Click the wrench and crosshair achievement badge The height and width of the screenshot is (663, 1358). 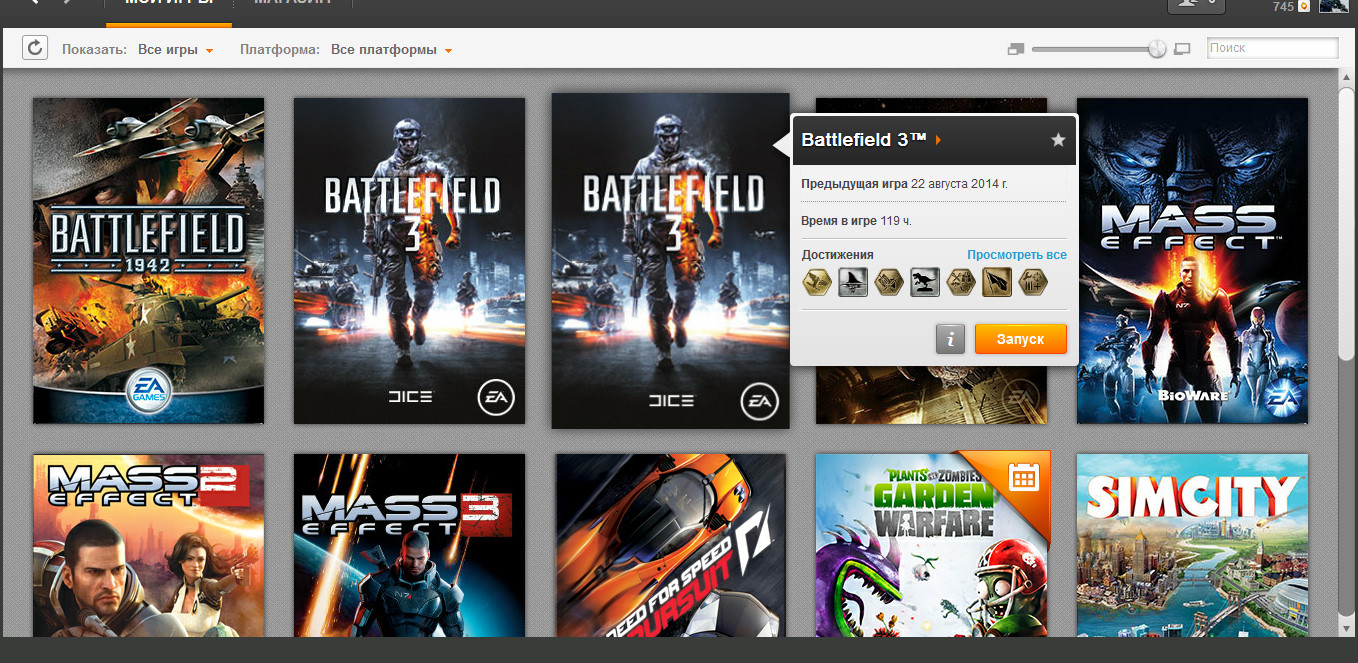coord(1033,284)
